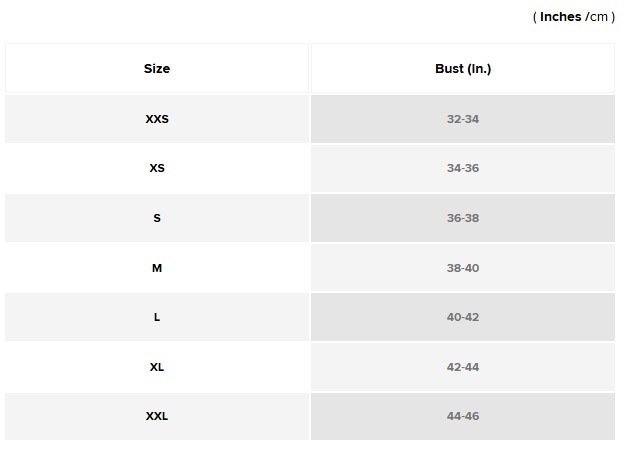Screen dimensions: 641x451
Task: Click the 40-42 bust measurement
Action: [x=463, y=317]
